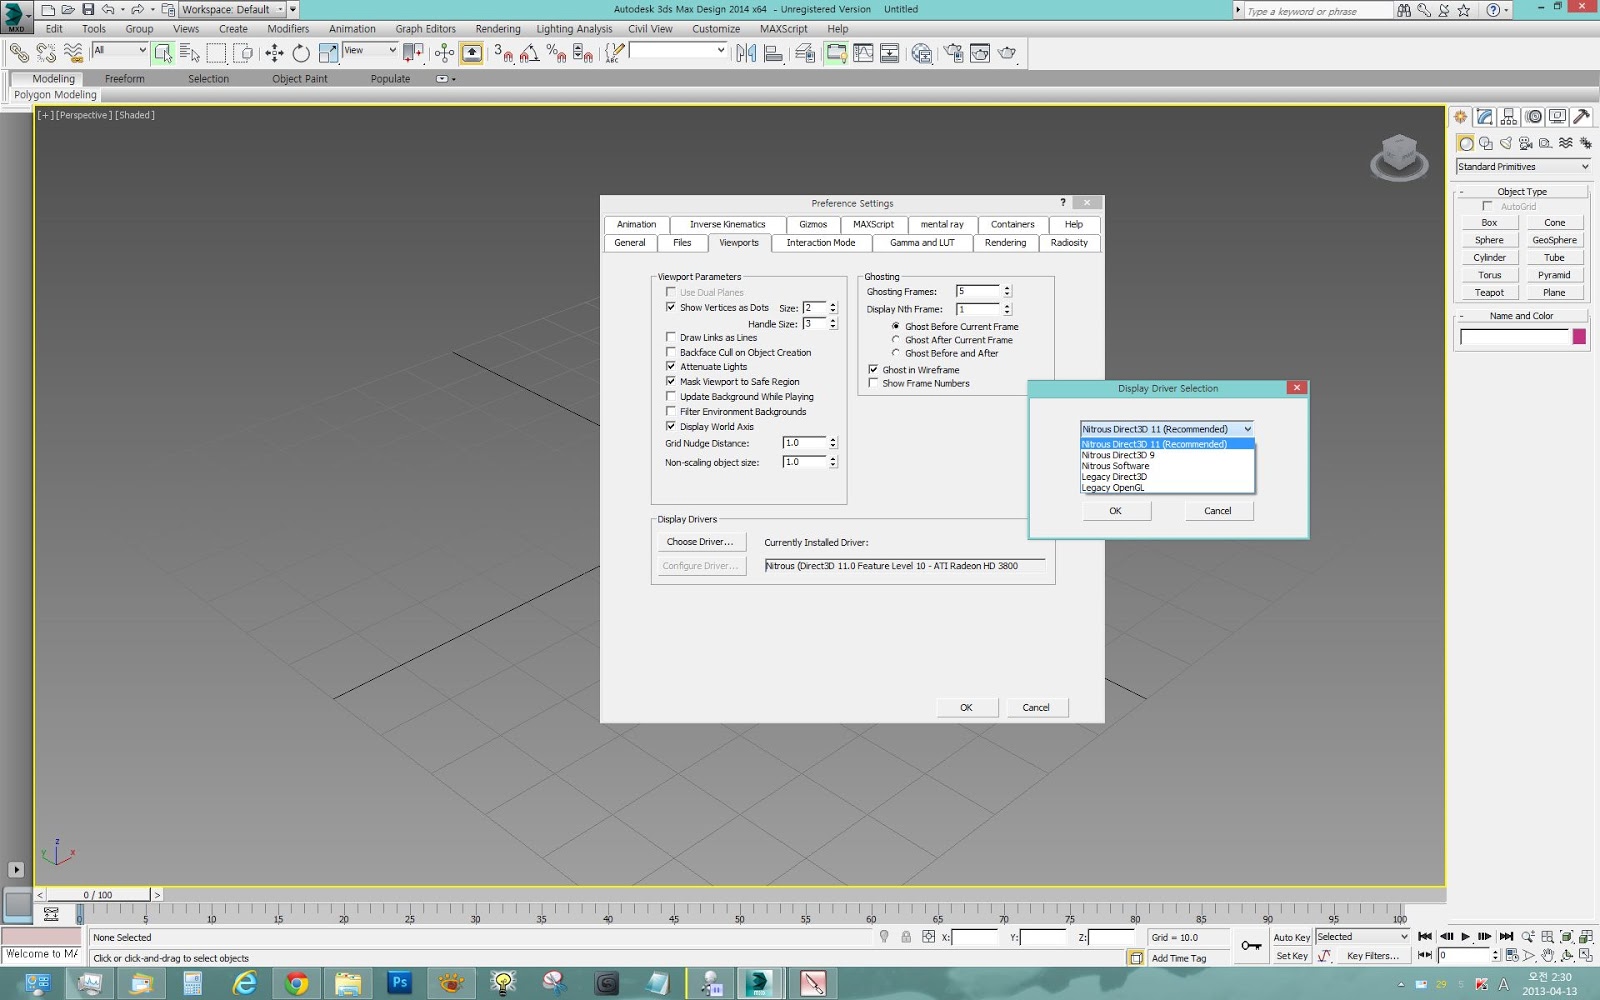Select the Cameras category icon
1600x1000 pixels.
click(1526, 143)
